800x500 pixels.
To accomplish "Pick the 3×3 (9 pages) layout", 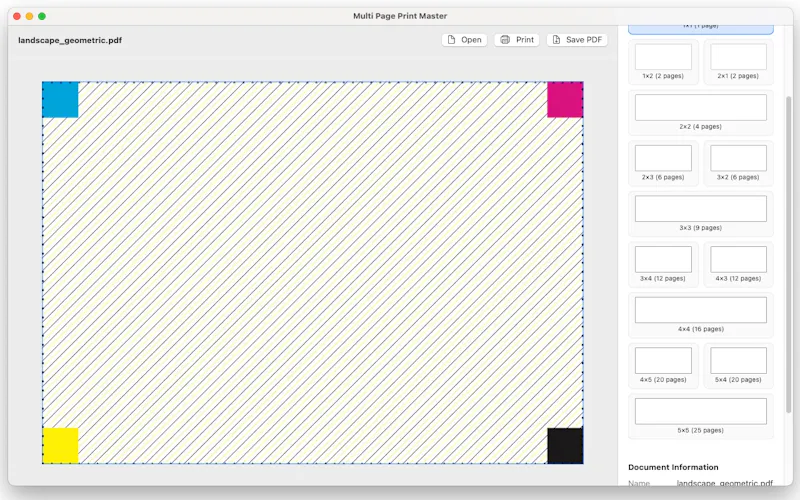I will click(701, 214).
